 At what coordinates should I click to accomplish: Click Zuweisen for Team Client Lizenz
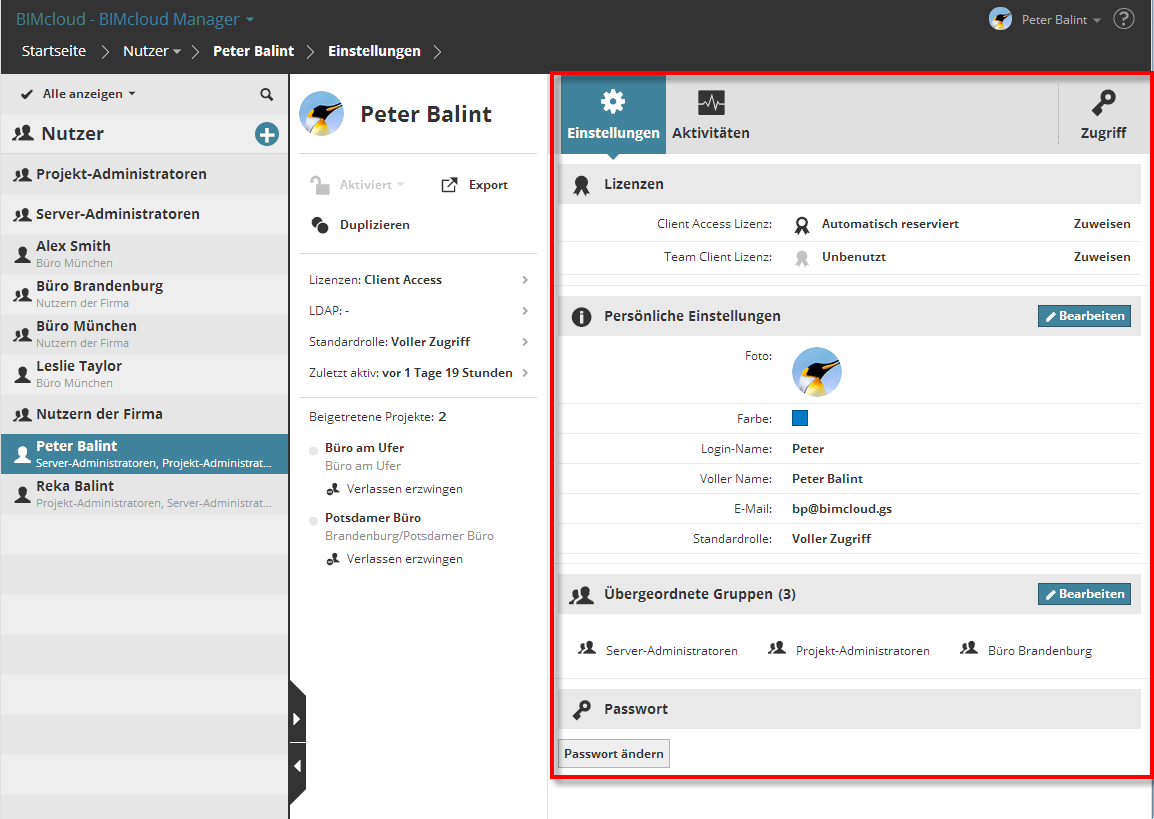click(1102, 257)
